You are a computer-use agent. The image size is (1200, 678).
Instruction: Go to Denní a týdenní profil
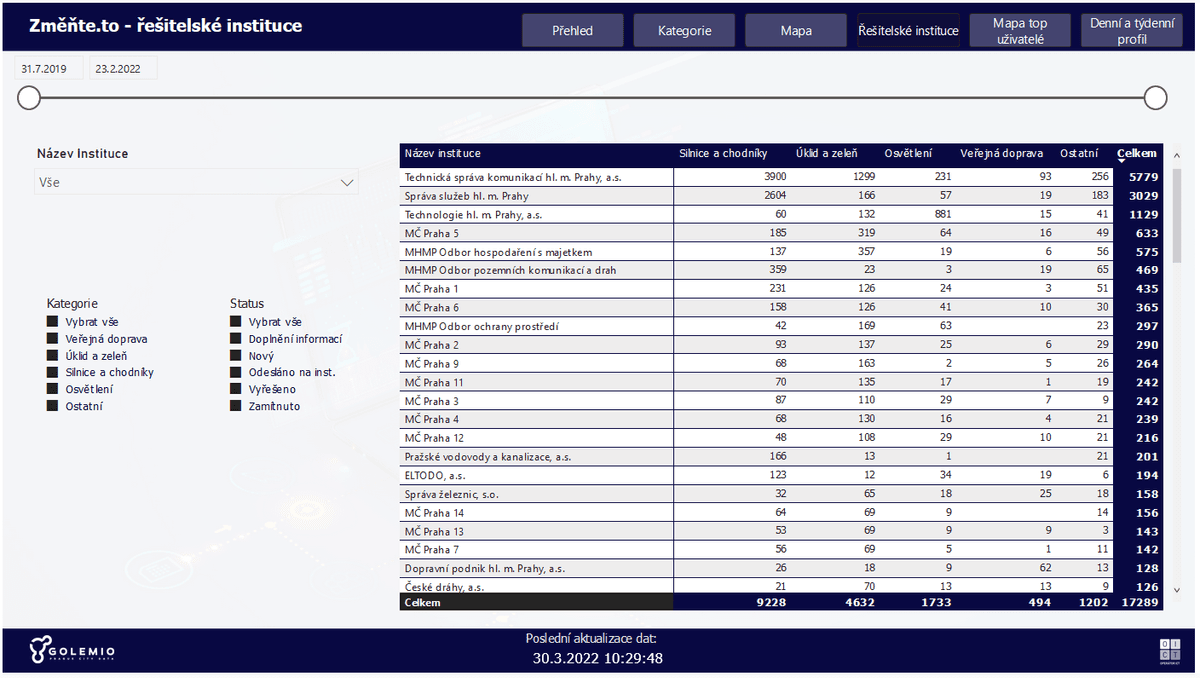coord(1131,31)
